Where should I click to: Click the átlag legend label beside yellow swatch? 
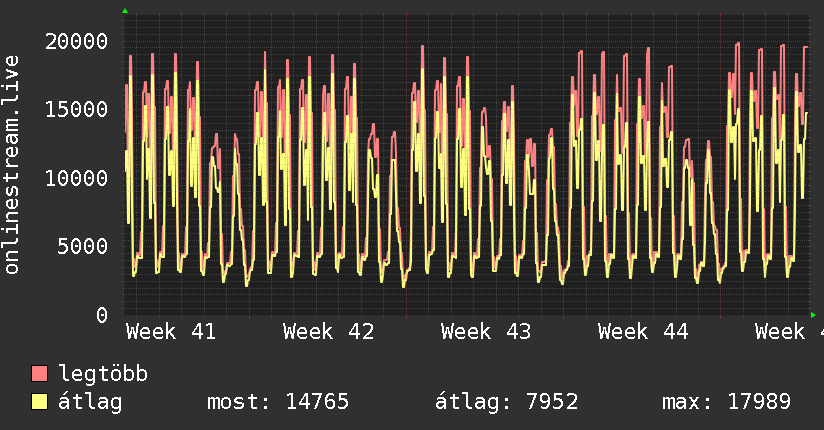90,402
